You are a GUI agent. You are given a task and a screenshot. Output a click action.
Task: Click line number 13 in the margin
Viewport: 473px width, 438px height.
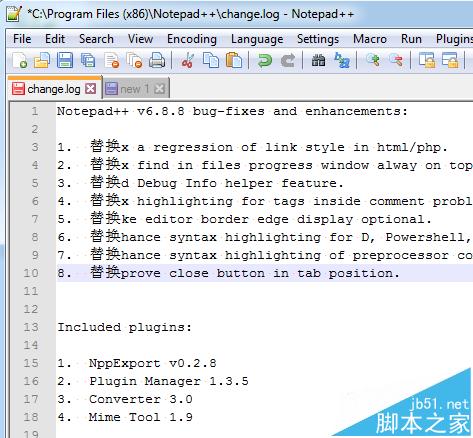pyautogui.click(x=31, y=327)
